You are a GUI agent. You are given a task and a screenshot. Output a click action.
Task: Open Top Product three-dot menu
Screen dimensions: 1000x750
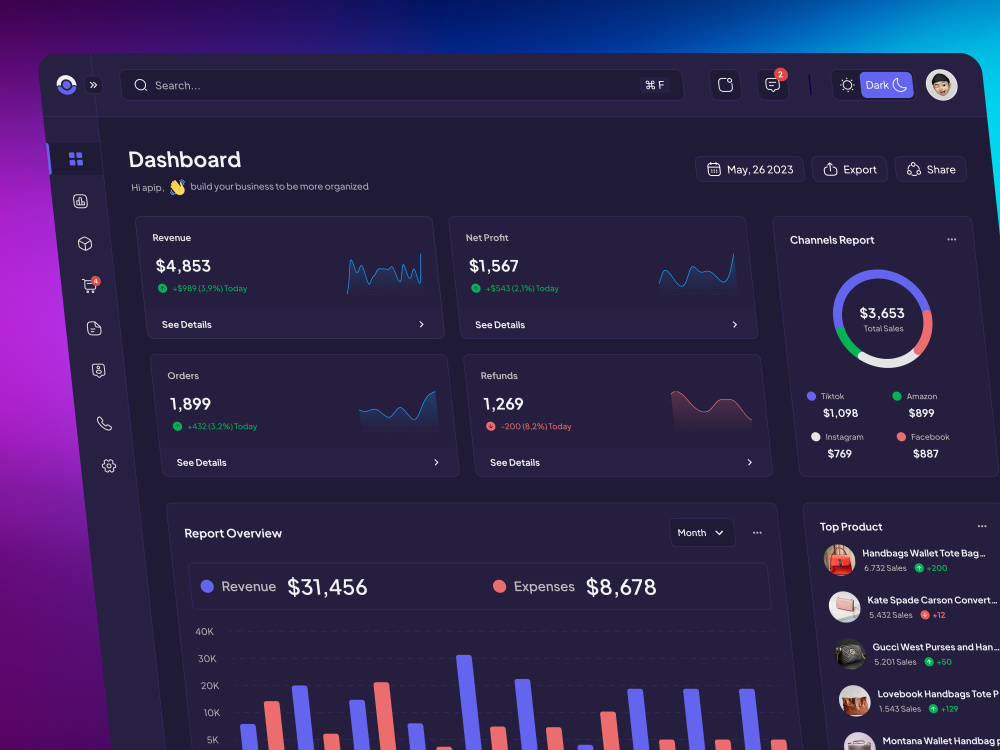pyautogui.click(x=982, y=526)
